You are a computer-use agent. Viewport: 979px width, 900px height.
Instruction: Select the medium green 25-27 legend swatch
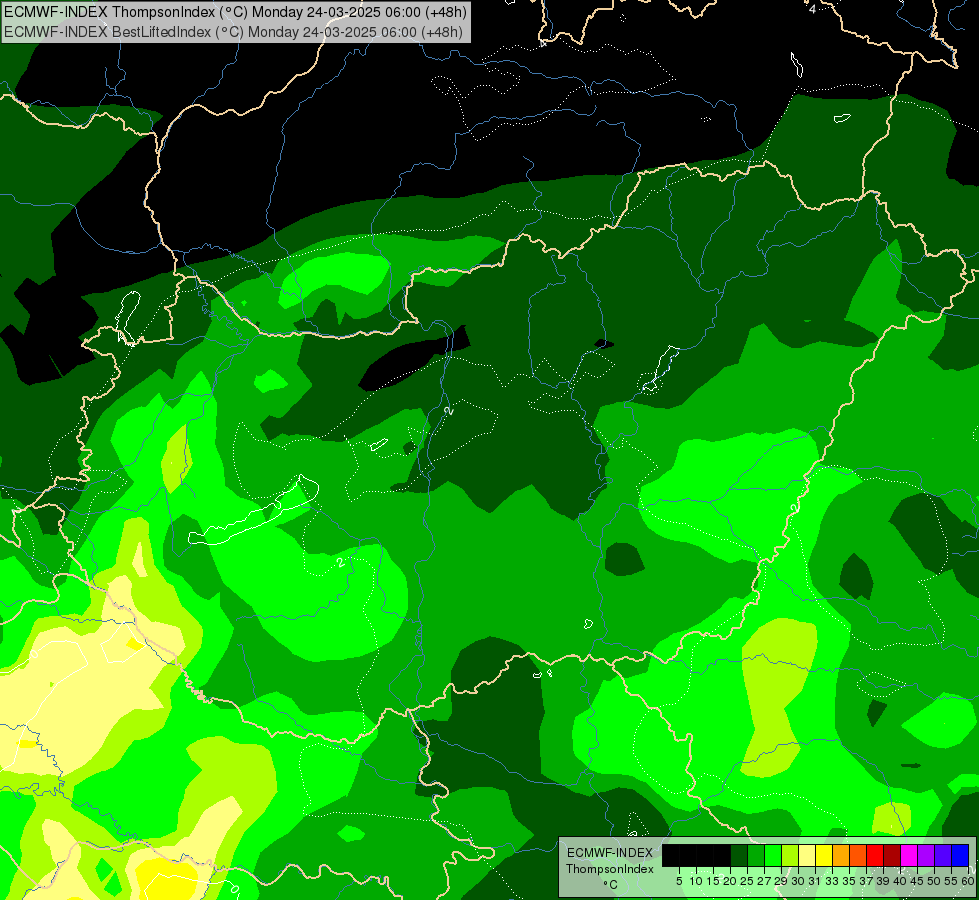pyautogui.click(x=756, y=855)
